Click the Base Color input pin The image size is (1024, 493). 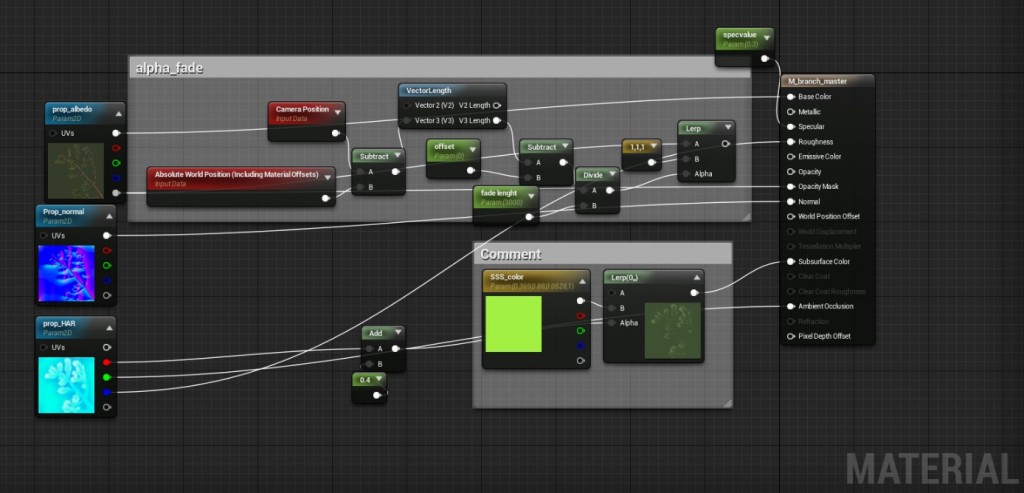[791, 97]
